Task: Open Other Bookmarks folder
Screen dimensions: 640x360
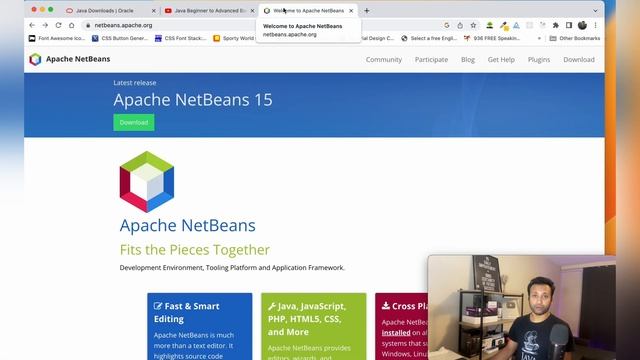Action: [x=575, y=38]
